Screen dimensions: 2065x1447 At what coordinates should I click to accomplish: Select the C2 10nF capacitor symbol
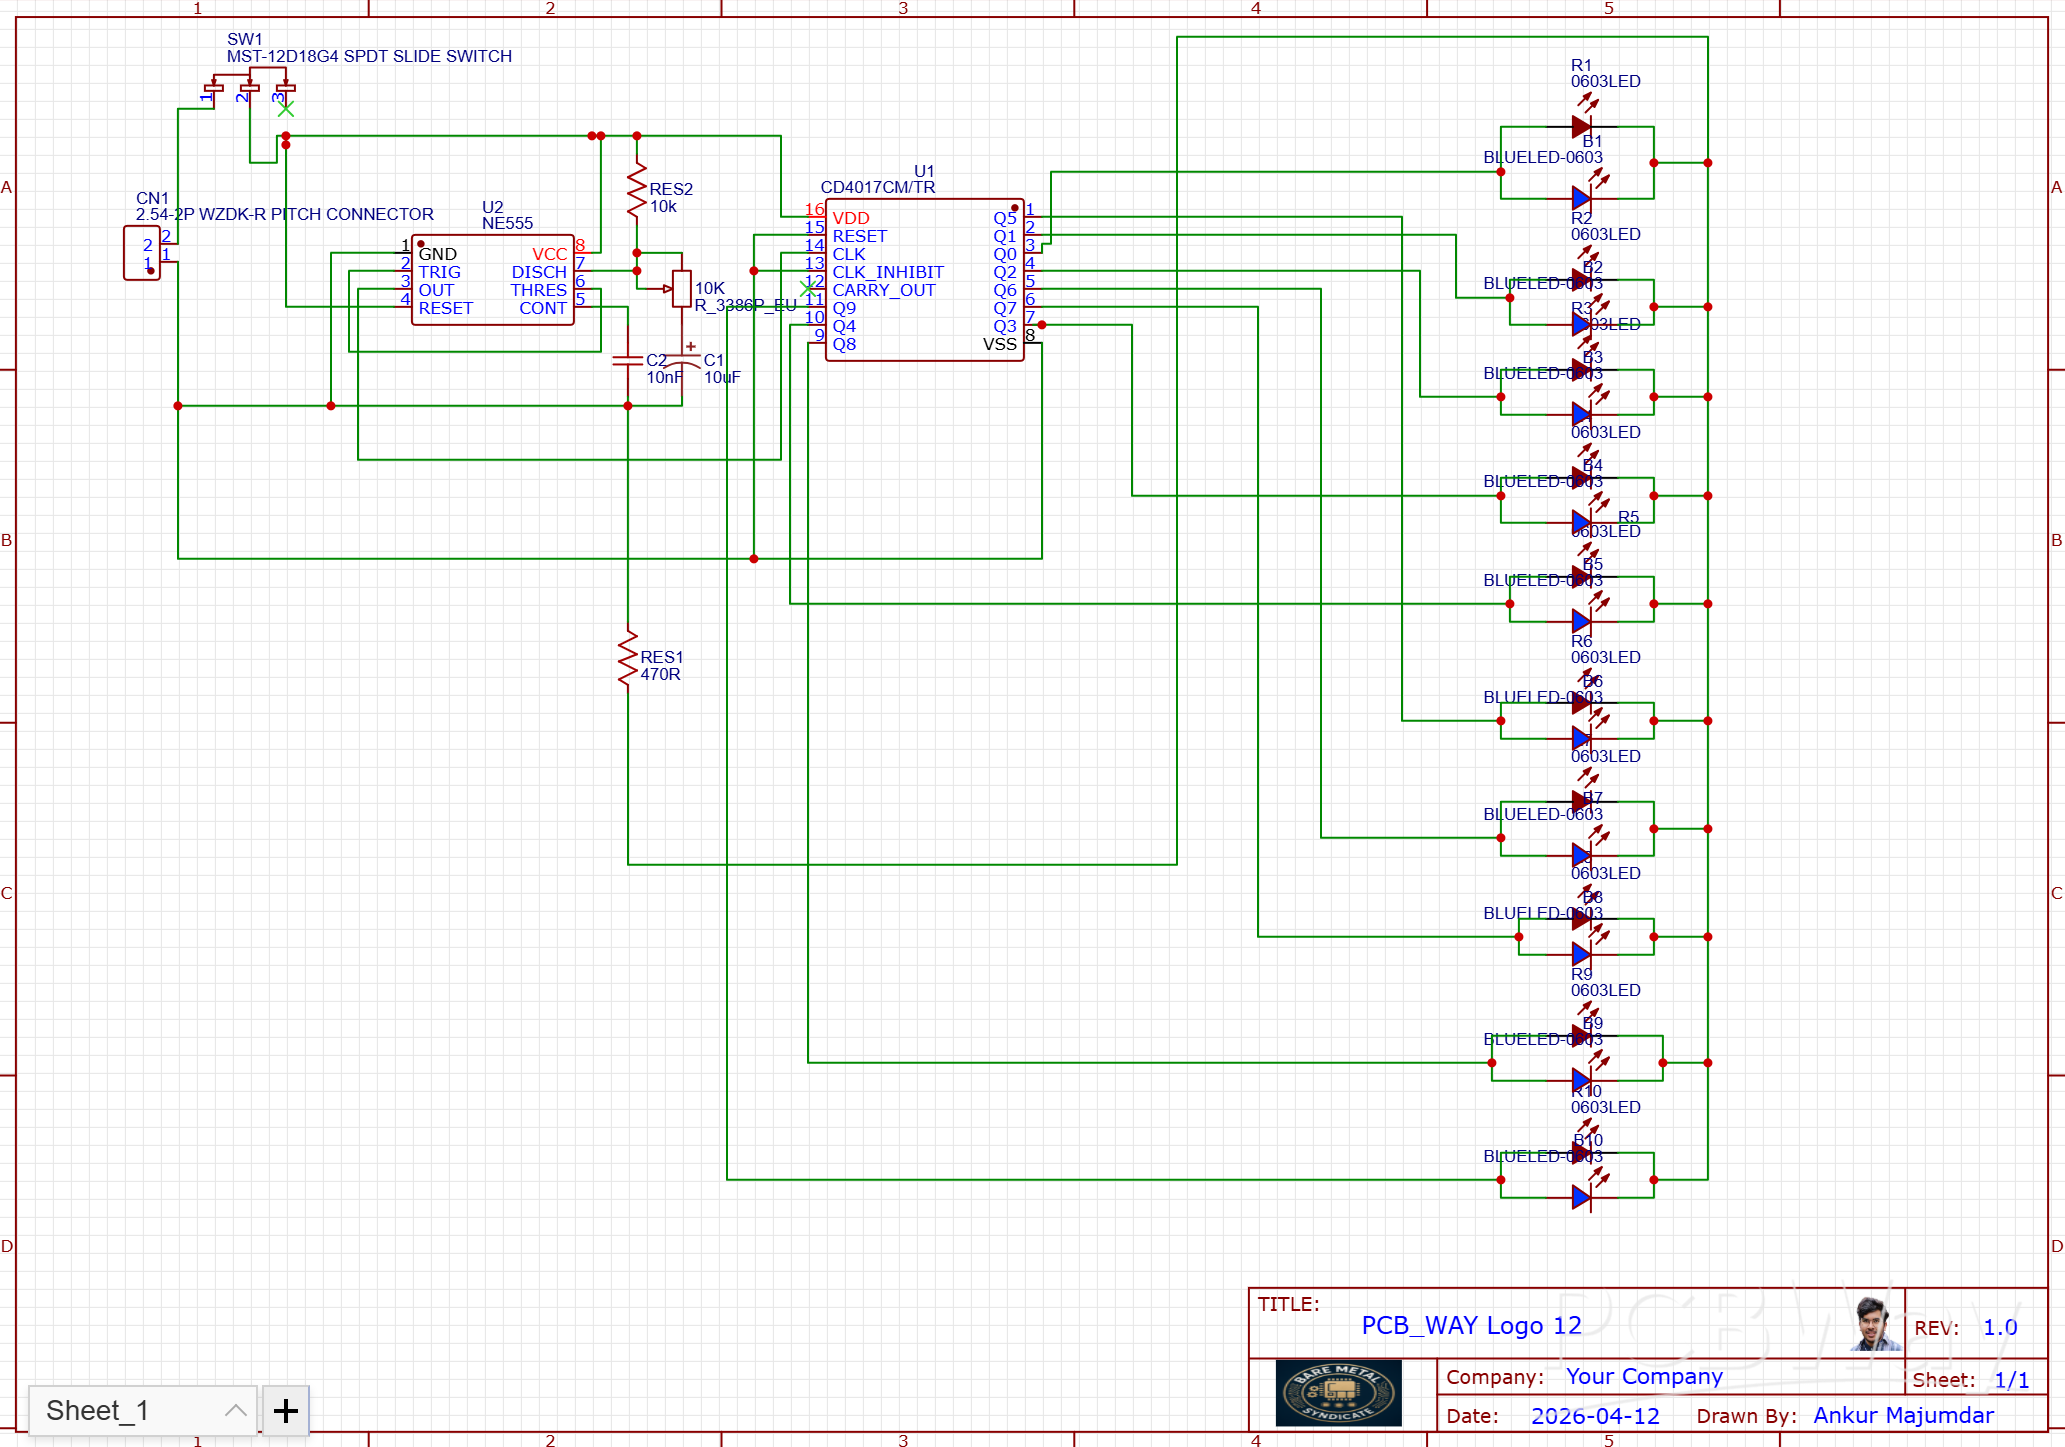[x=628, y=361]
